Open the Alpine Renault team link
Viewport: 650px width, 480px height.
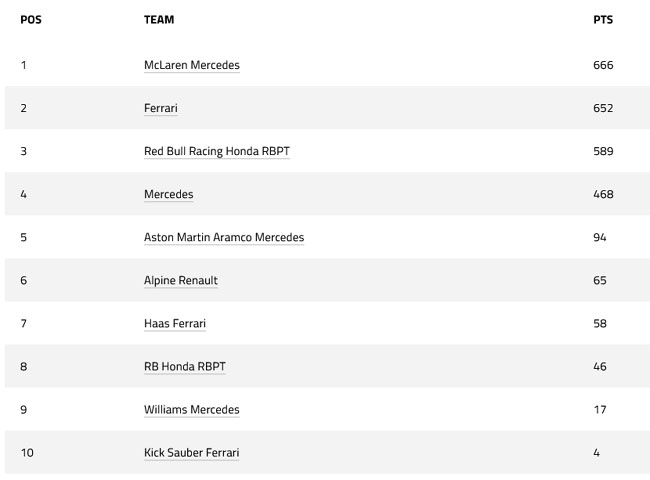coord(181,281)
